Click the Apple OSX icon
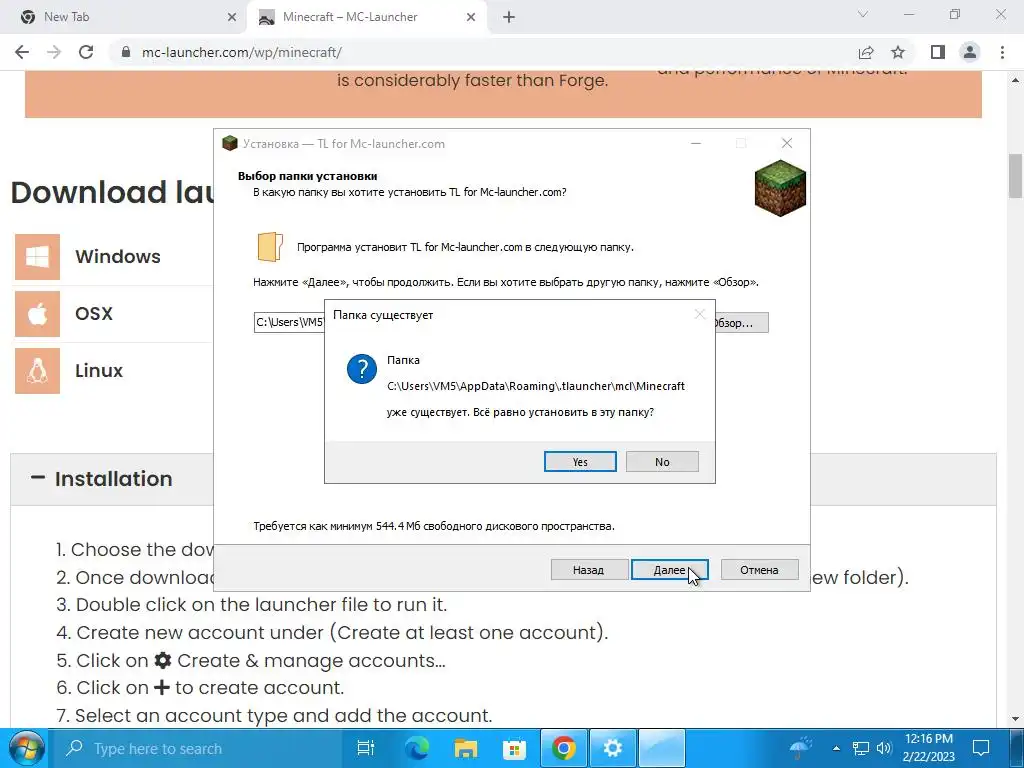Viewport: 1024px width, 768px height. click(37, 314)
